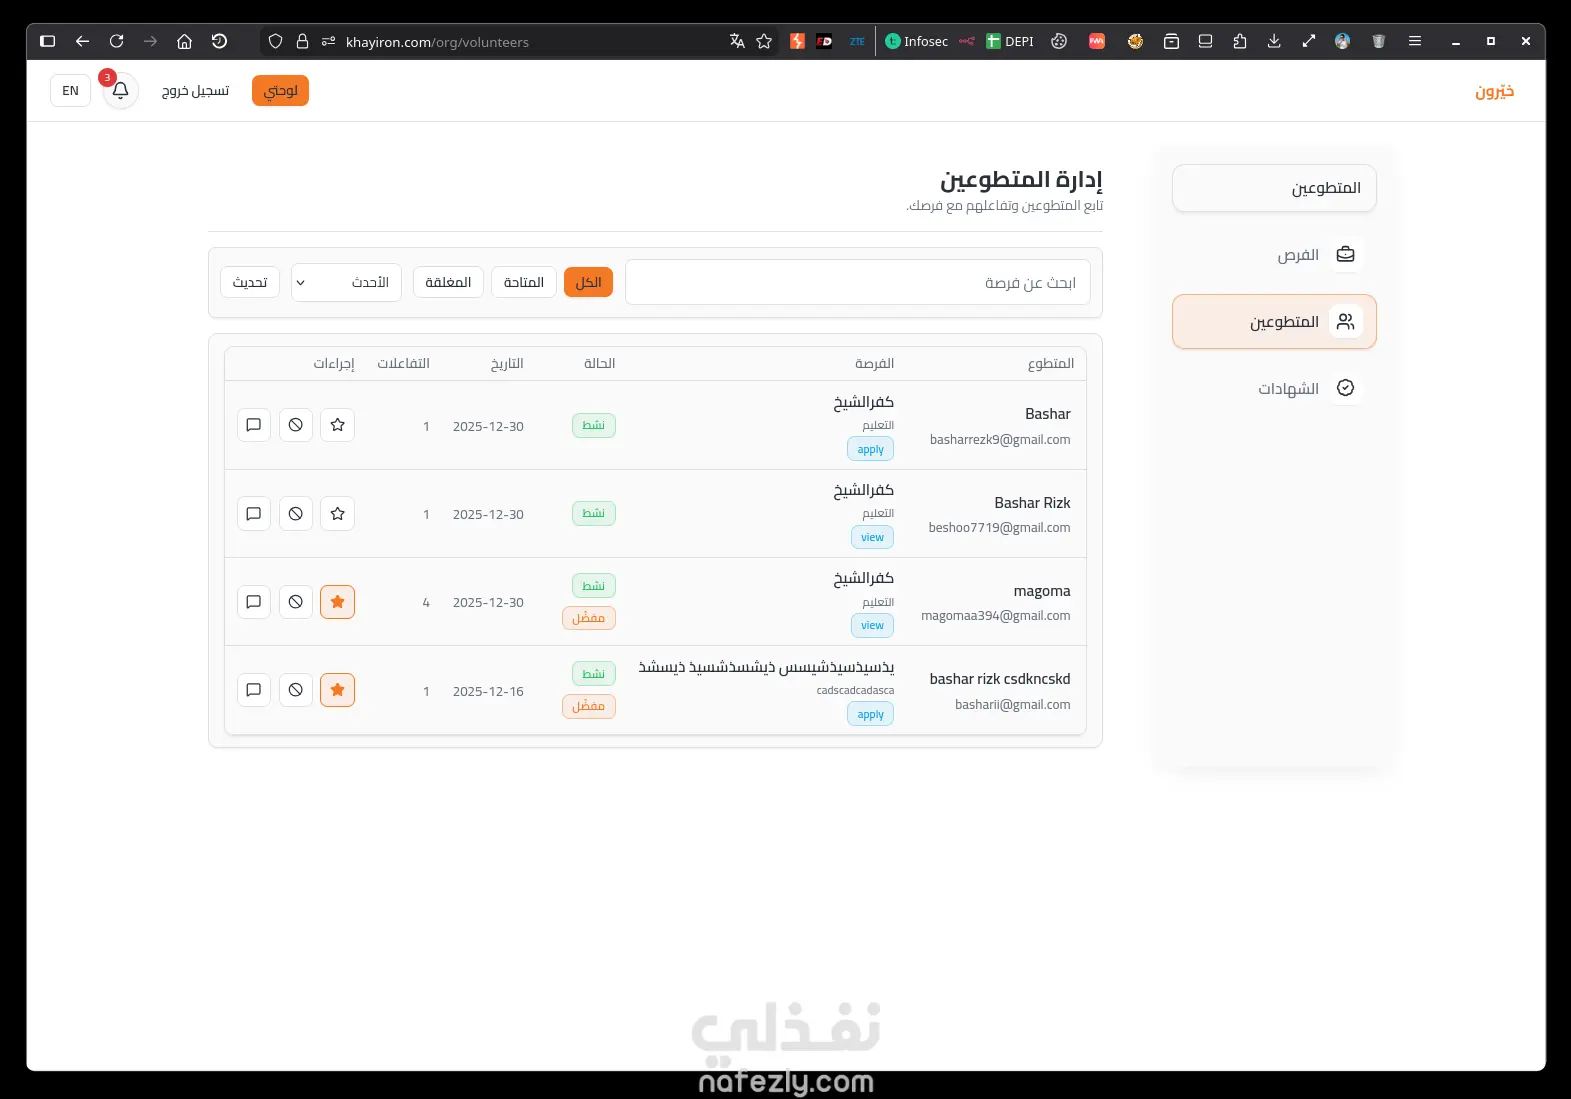Image resolution: width=1571 pixels, height=1099 pixels.
Task: Message volunteer basharrezk9@gmail.com
Action: point(254,425)
